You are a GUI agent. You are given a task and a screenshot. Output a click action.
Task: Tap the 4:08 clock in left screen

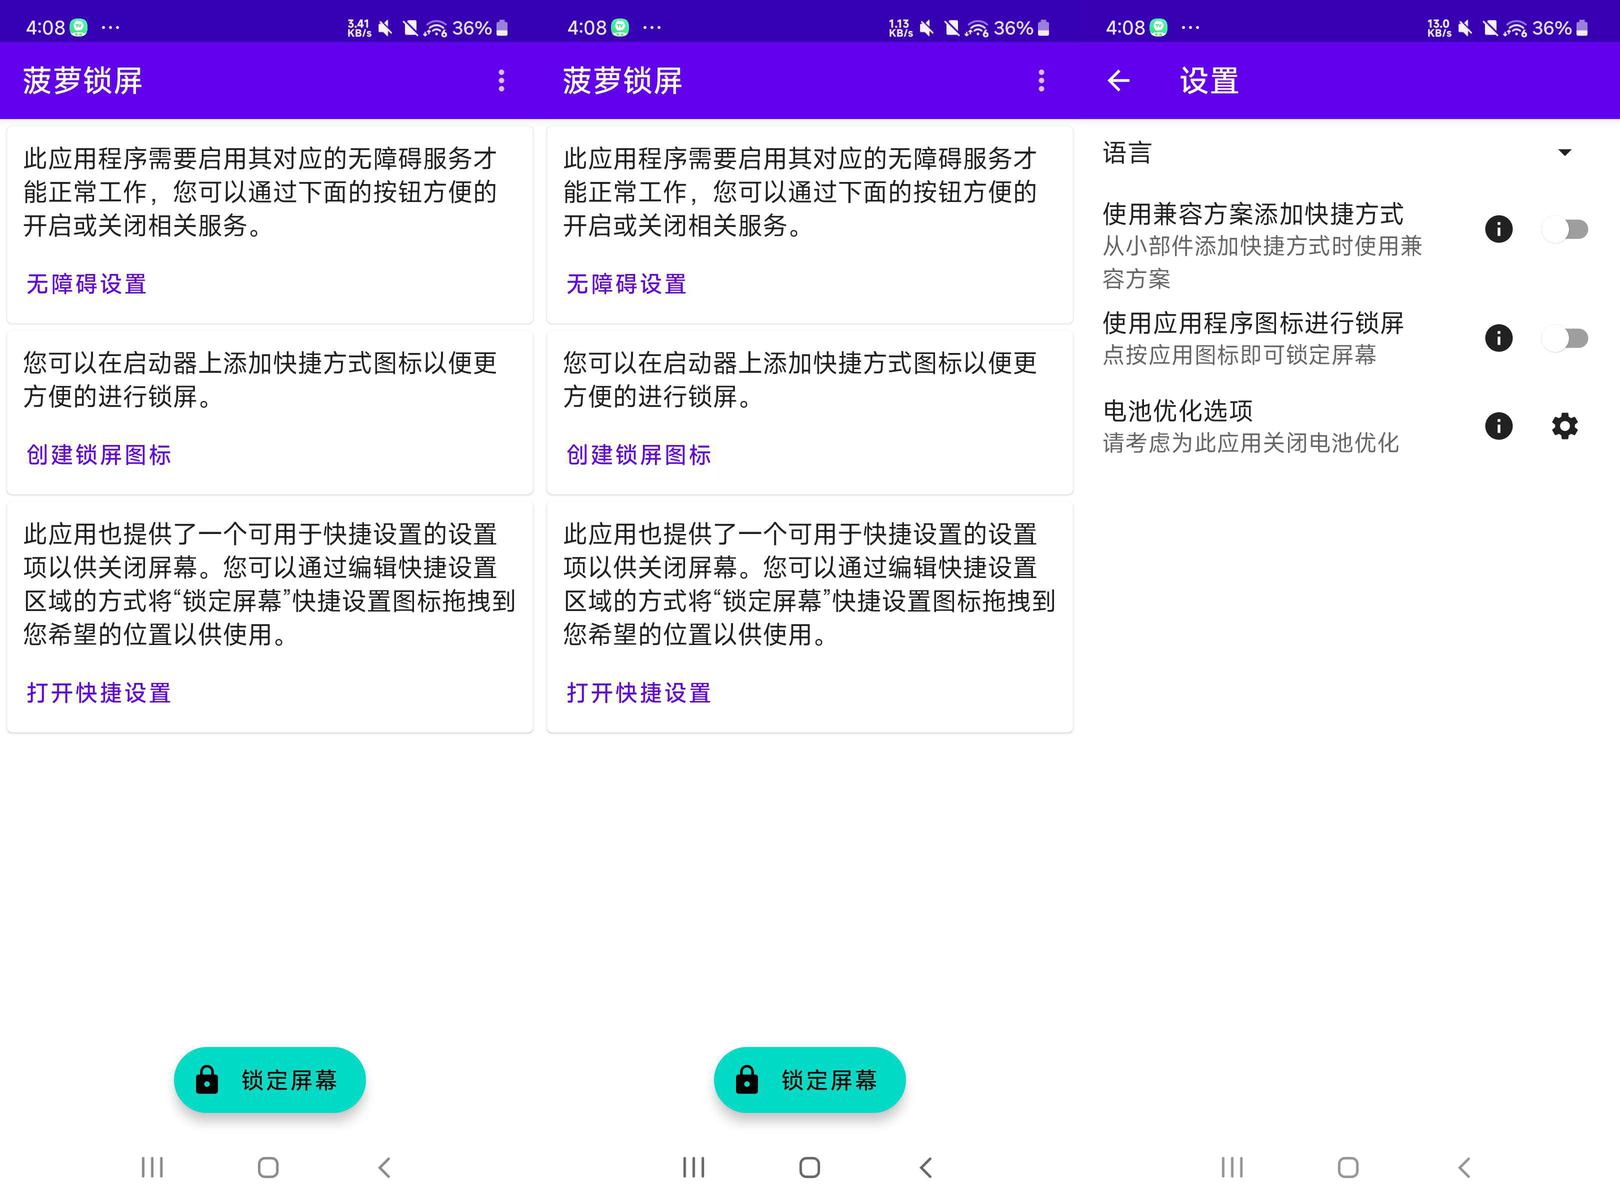[45, 28]
